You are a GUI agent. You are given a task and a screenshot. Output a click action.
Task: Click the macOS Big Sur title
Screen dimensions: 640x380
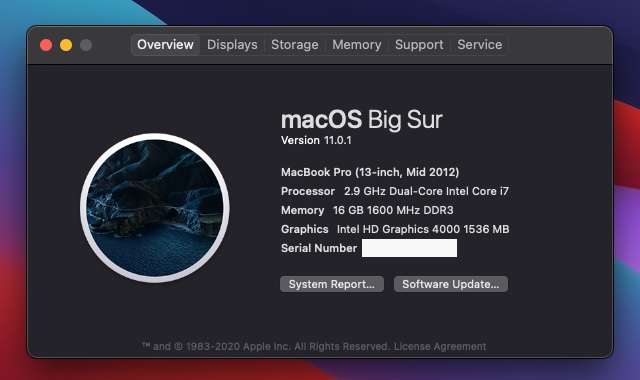(x=362, y=120)
